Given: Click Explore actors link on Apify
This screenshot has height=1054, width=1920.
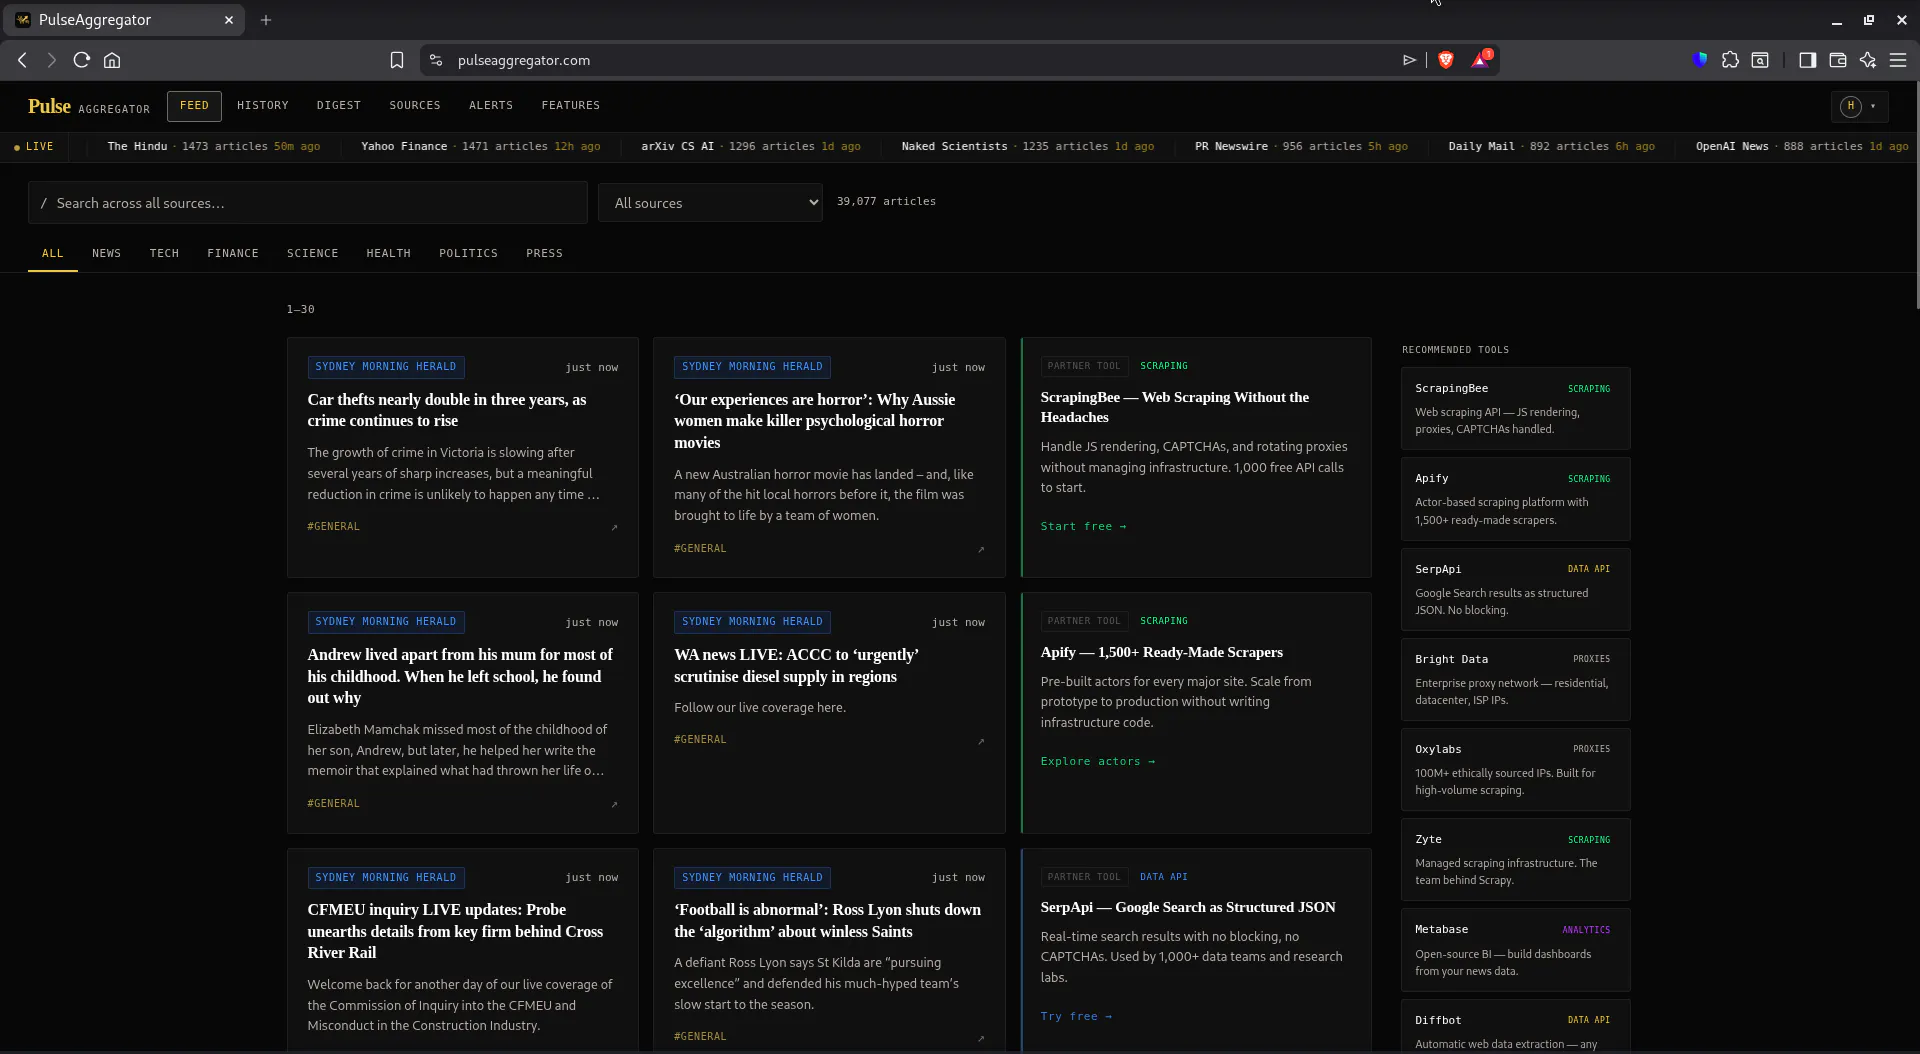Looking at the screenshot, I should 1098,762.
